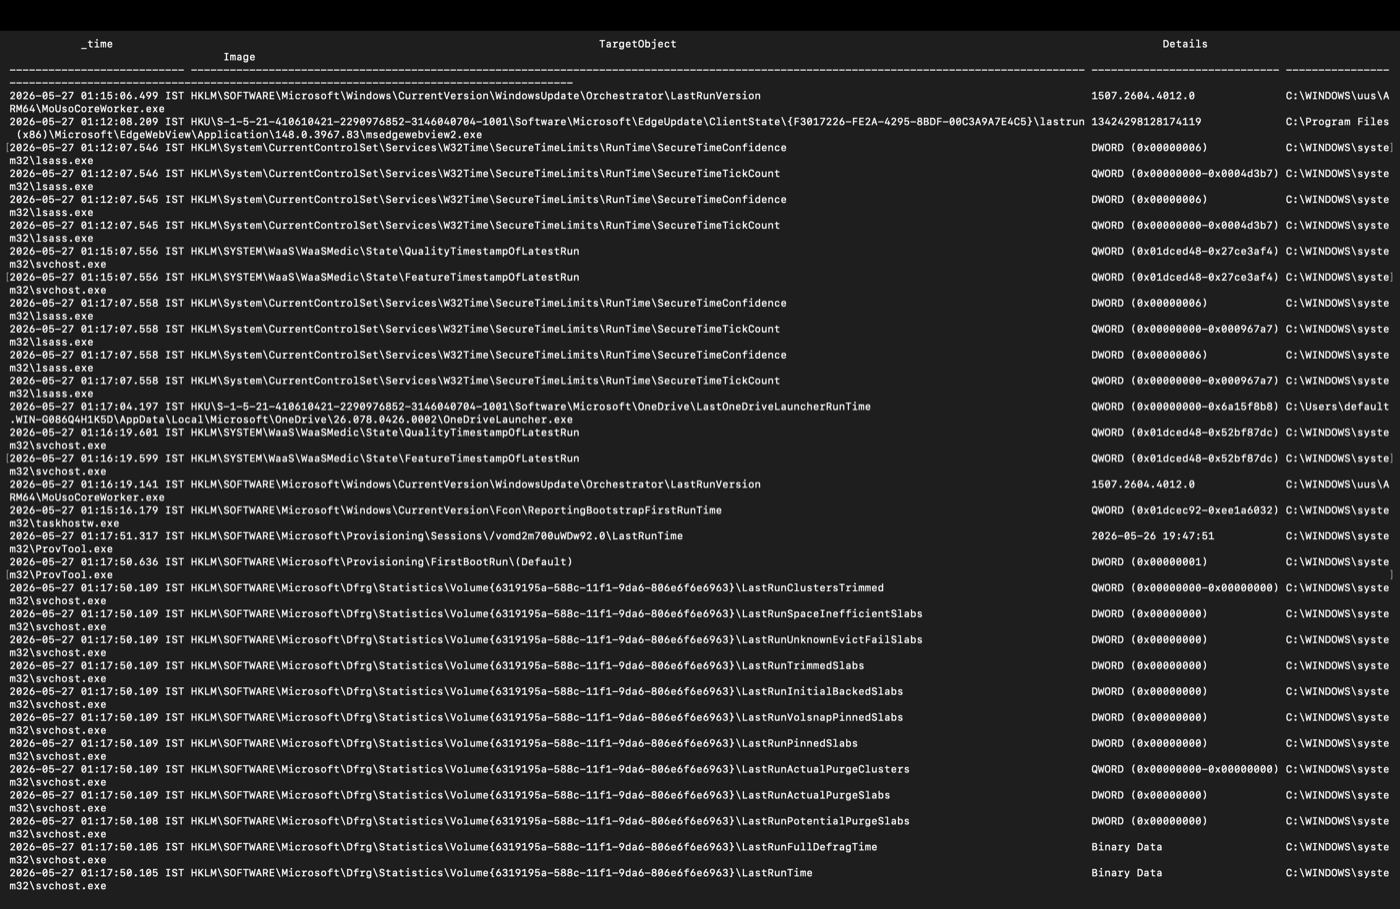The width and height of the screenshot is (1400, 909).
Task: Click the taskhostw.exe image line
Action: pos(65,524)
